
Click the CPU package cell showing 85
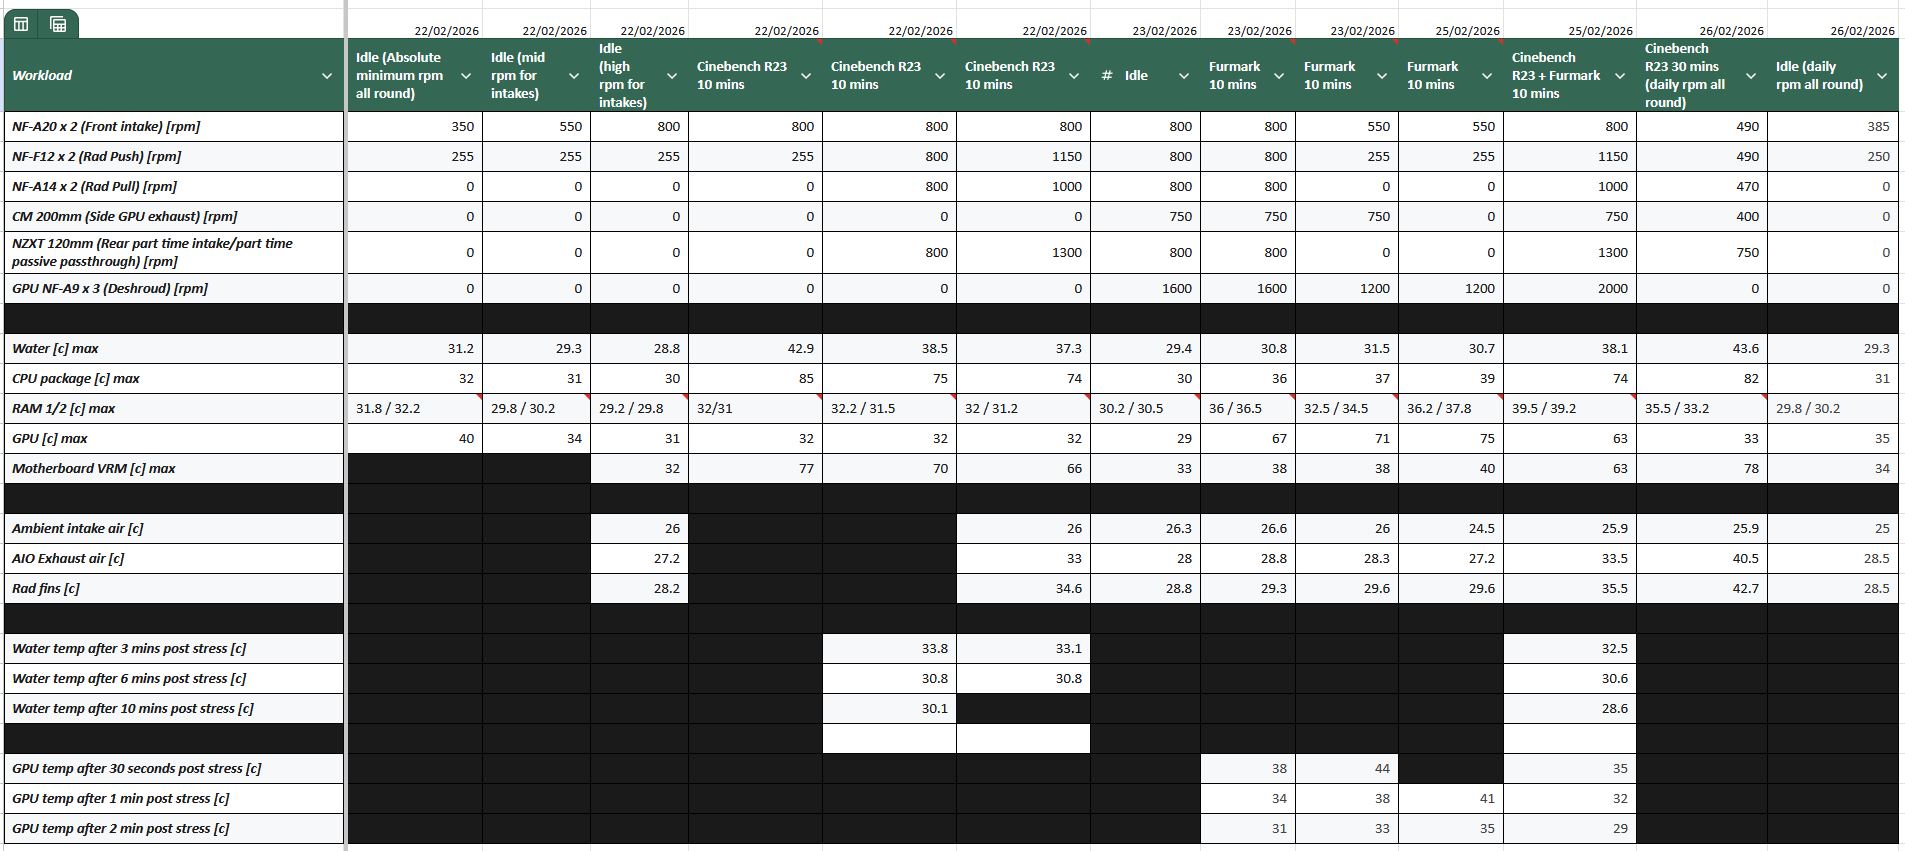click(x=755, y=379)
